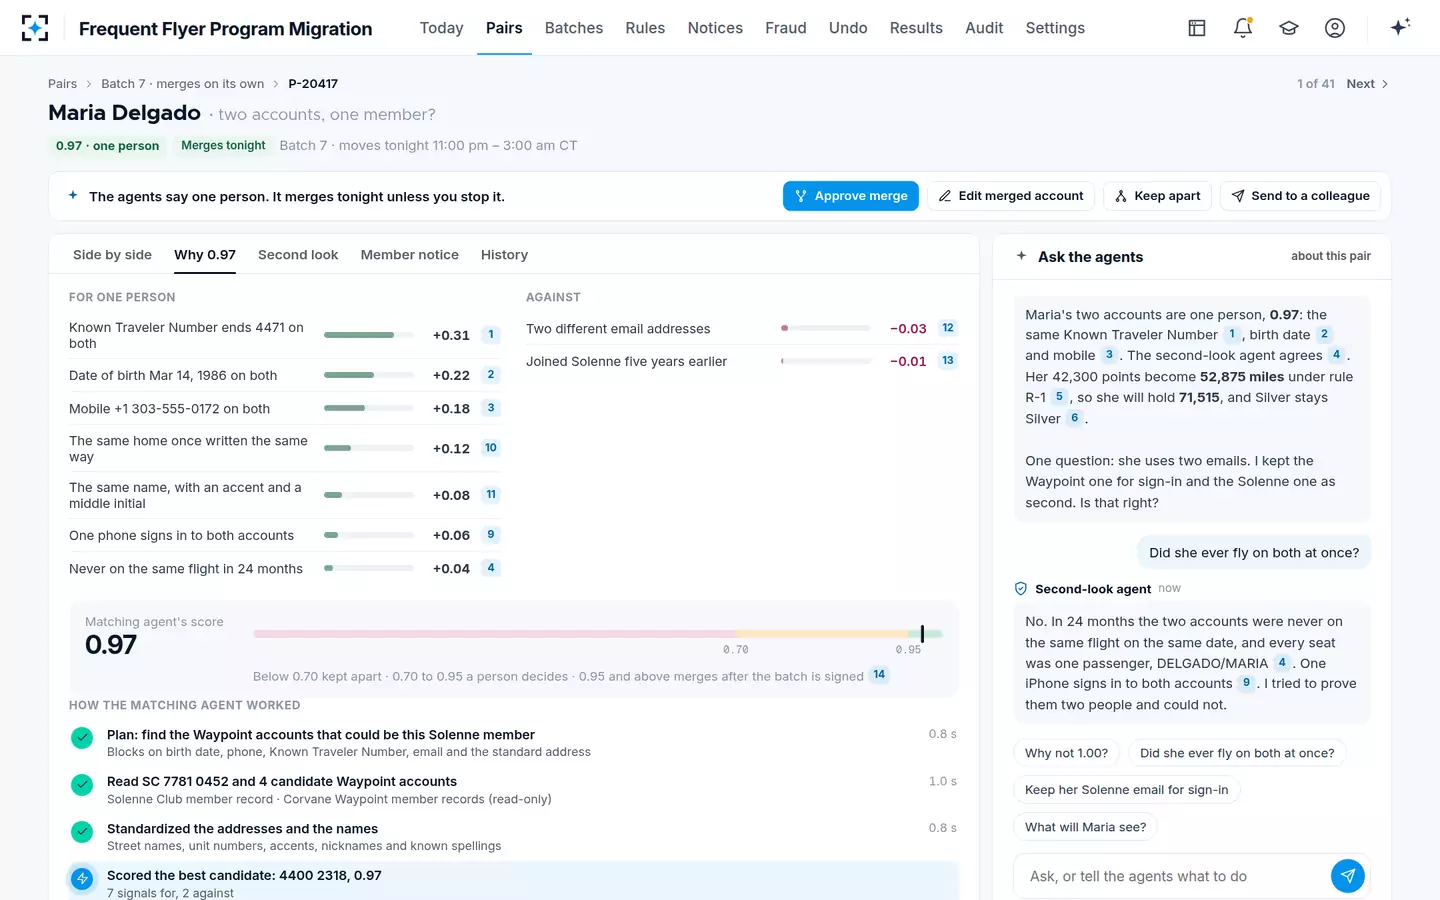Image resolution: width=1440 pixels, height=900 pixels.
Task: Open notifications bell icon
Action: click(1243, 28)
